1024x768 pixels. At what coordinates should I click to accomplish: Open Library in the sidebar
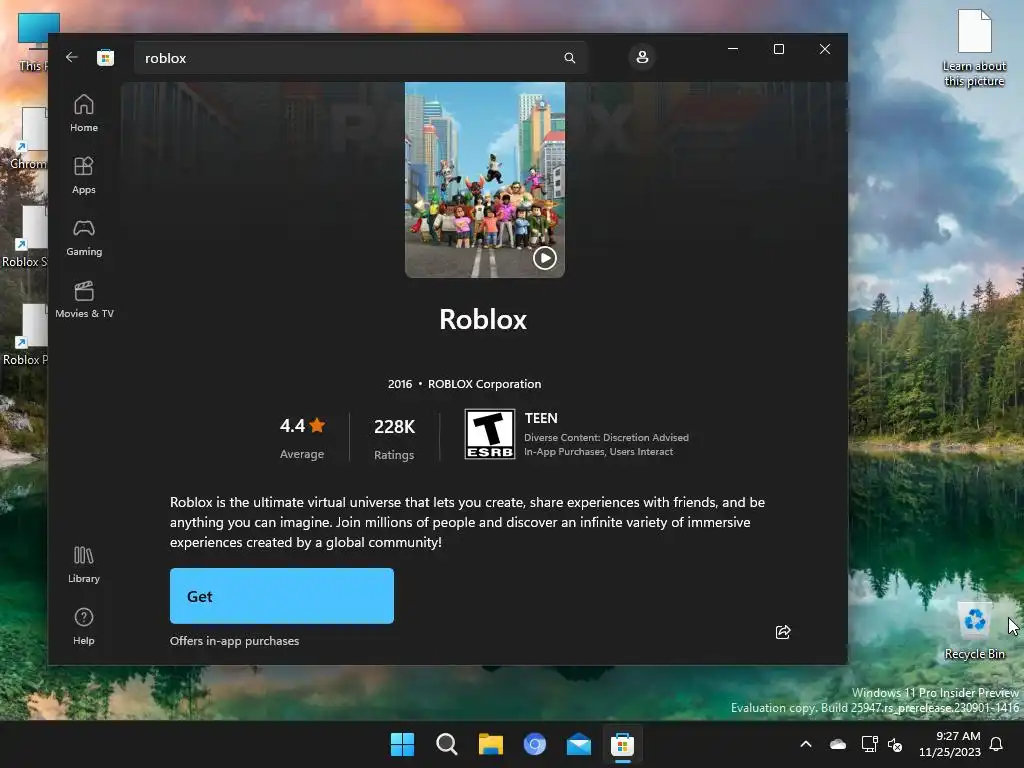84,564
